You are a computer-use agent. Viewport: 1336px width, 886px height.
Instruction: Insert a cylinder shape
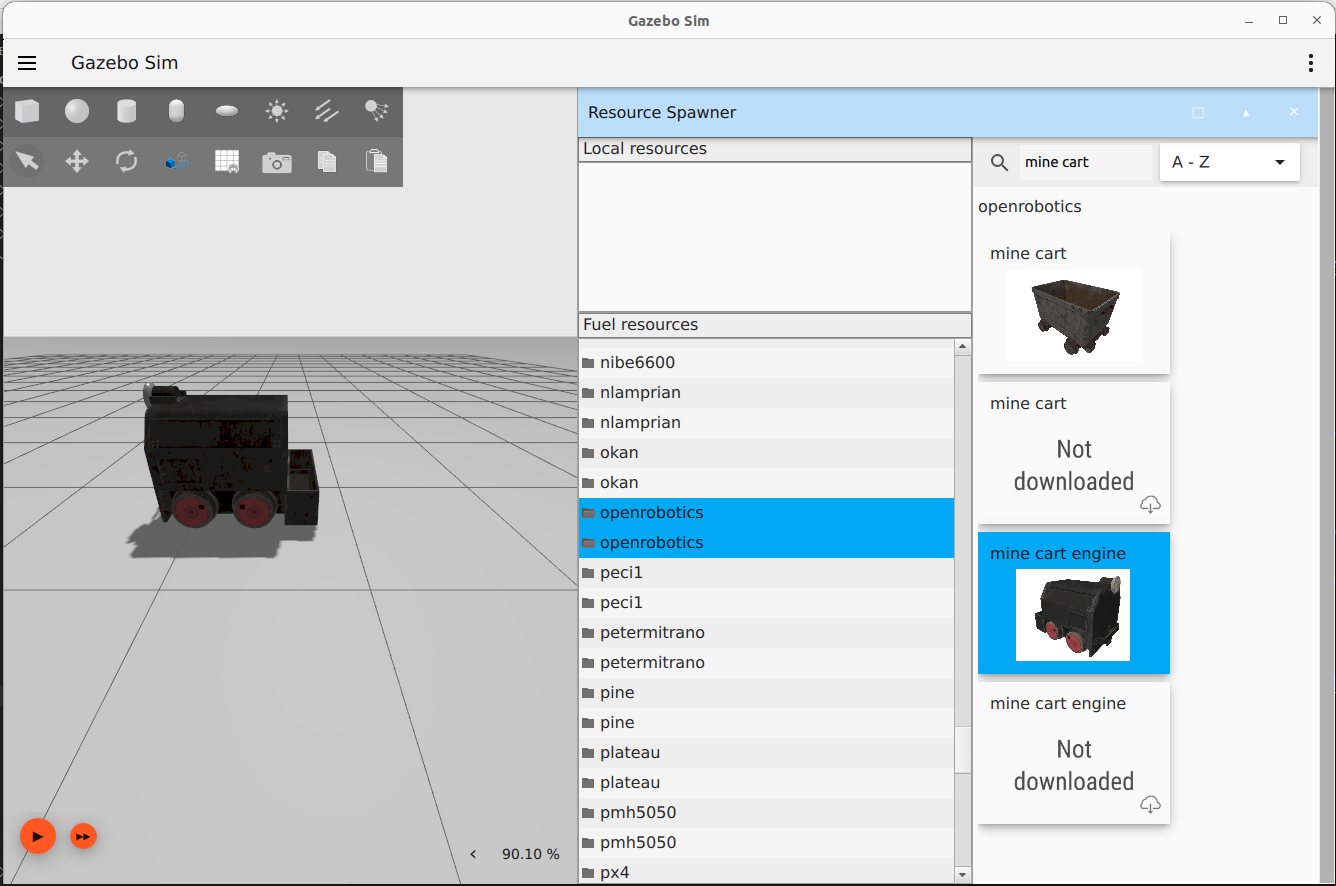click(127, 111)
